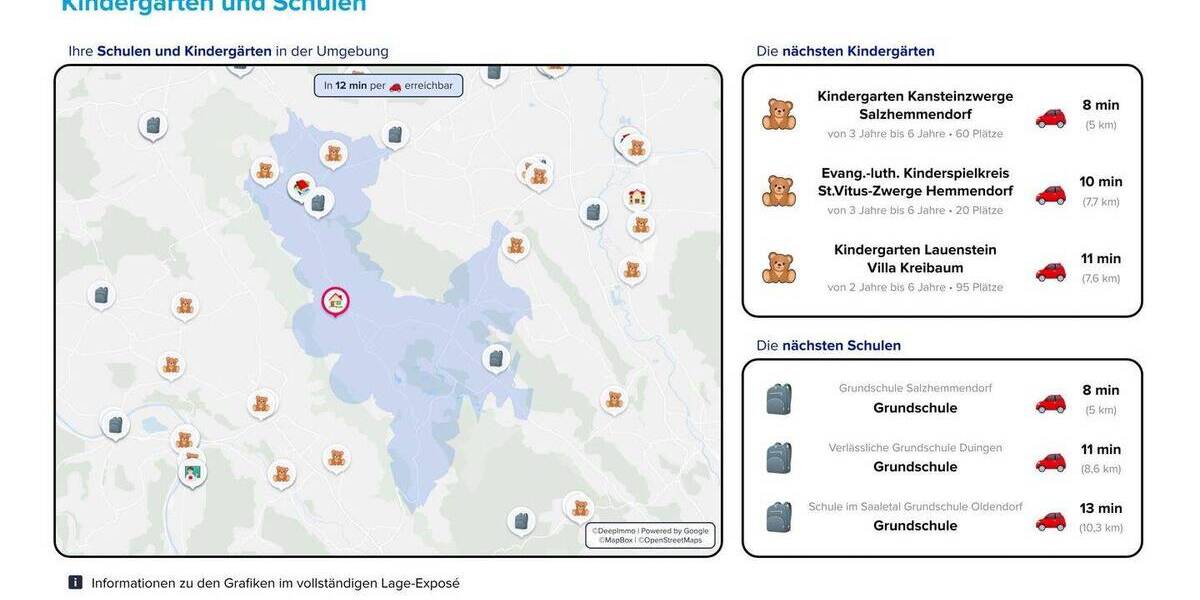Click the pink home location pin on map
This screenshot has width=1200, height=600.
click(x=335, y=299)
